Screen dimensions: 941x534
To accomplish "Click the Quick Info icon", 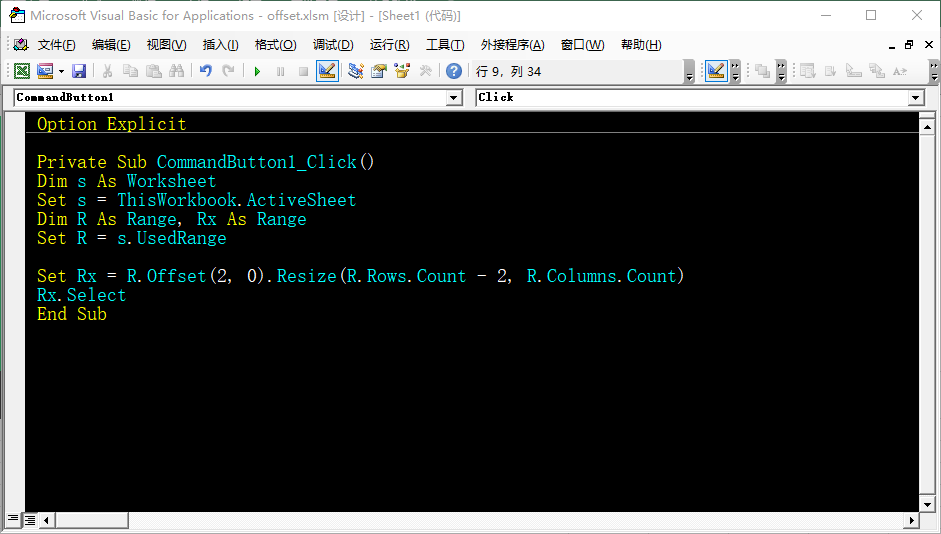I will tap(854, 71).
